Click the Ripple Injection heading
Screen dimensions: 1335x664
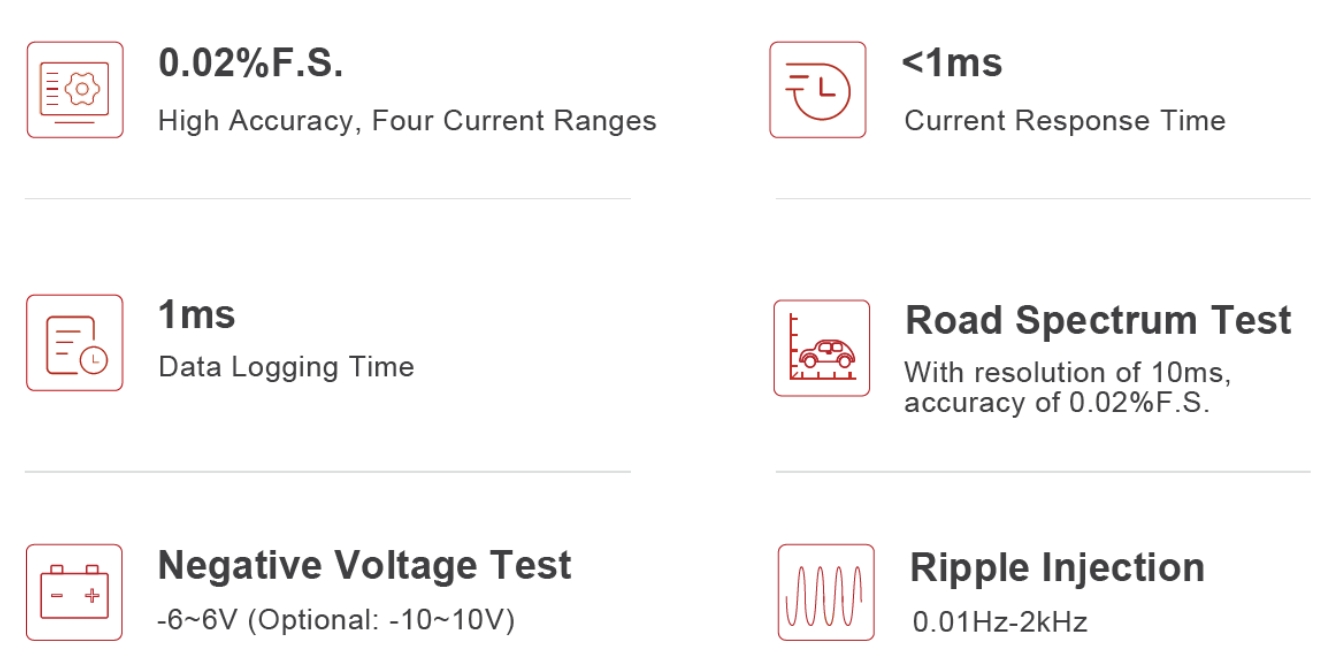[1057, 568]
